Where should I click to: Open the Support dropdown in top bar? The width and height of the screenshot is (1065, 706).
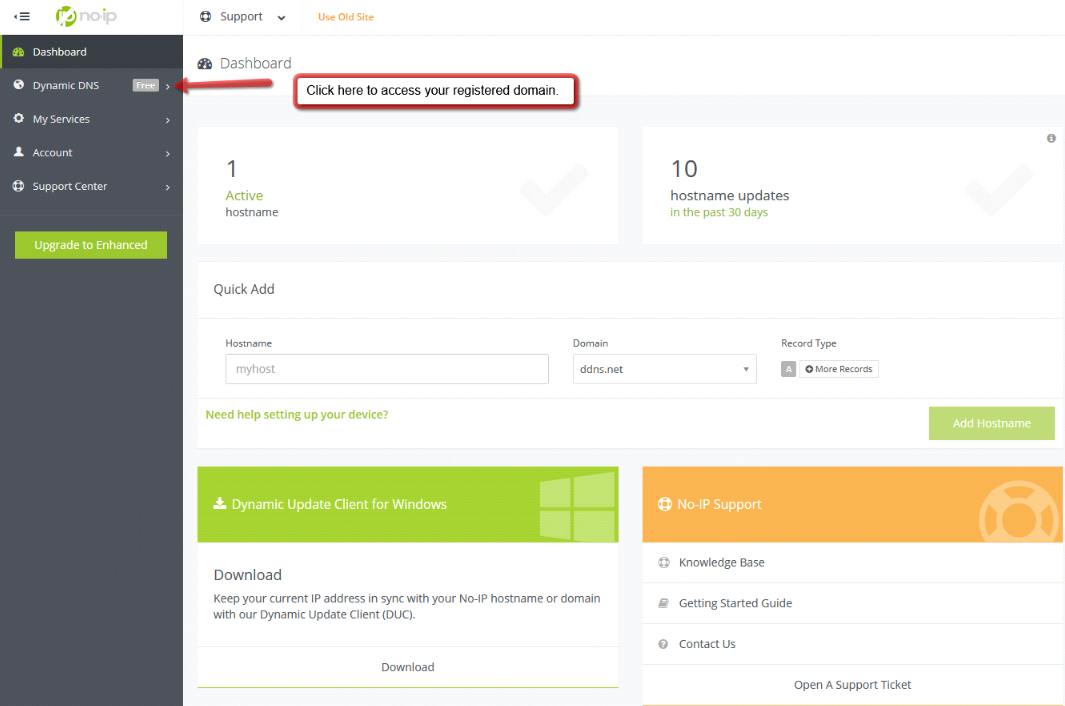[242, 17]
